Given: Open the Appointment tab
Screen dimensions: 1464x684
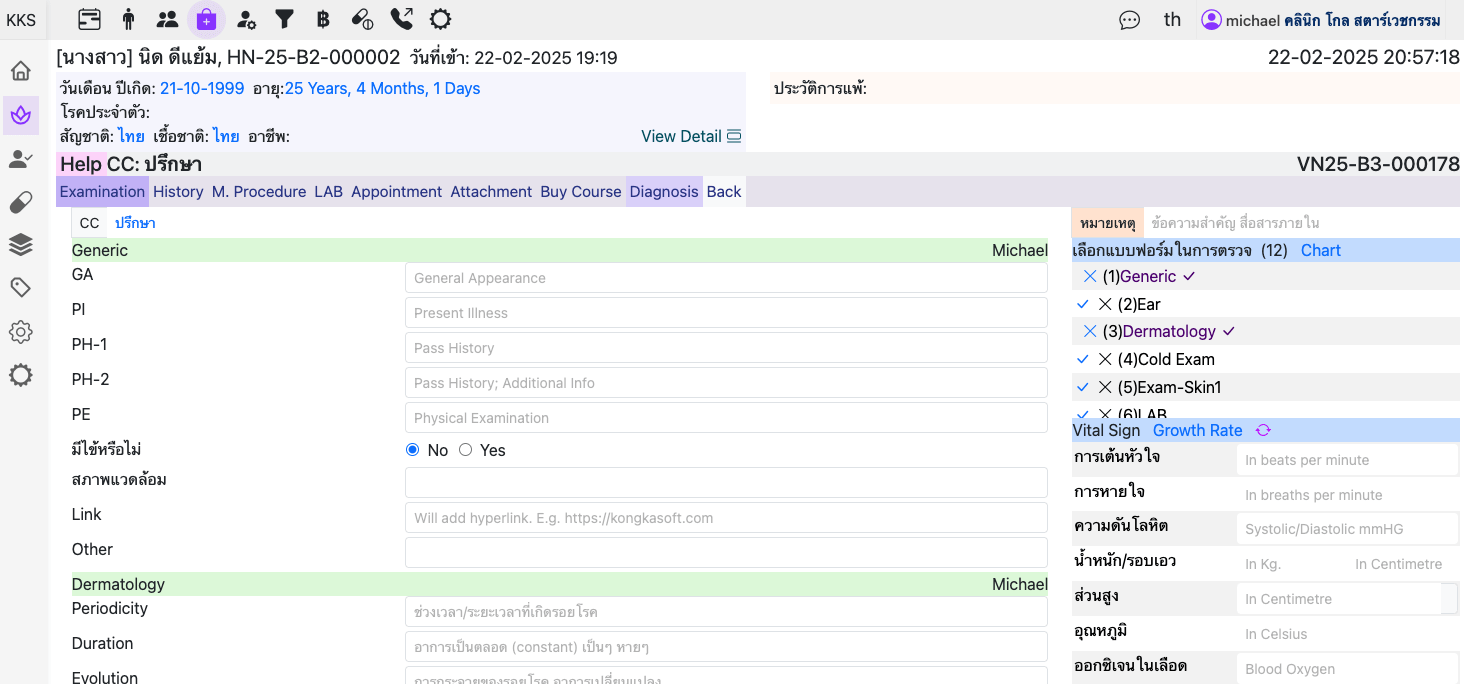Looking at the screenshot, I should click(396, 192).
